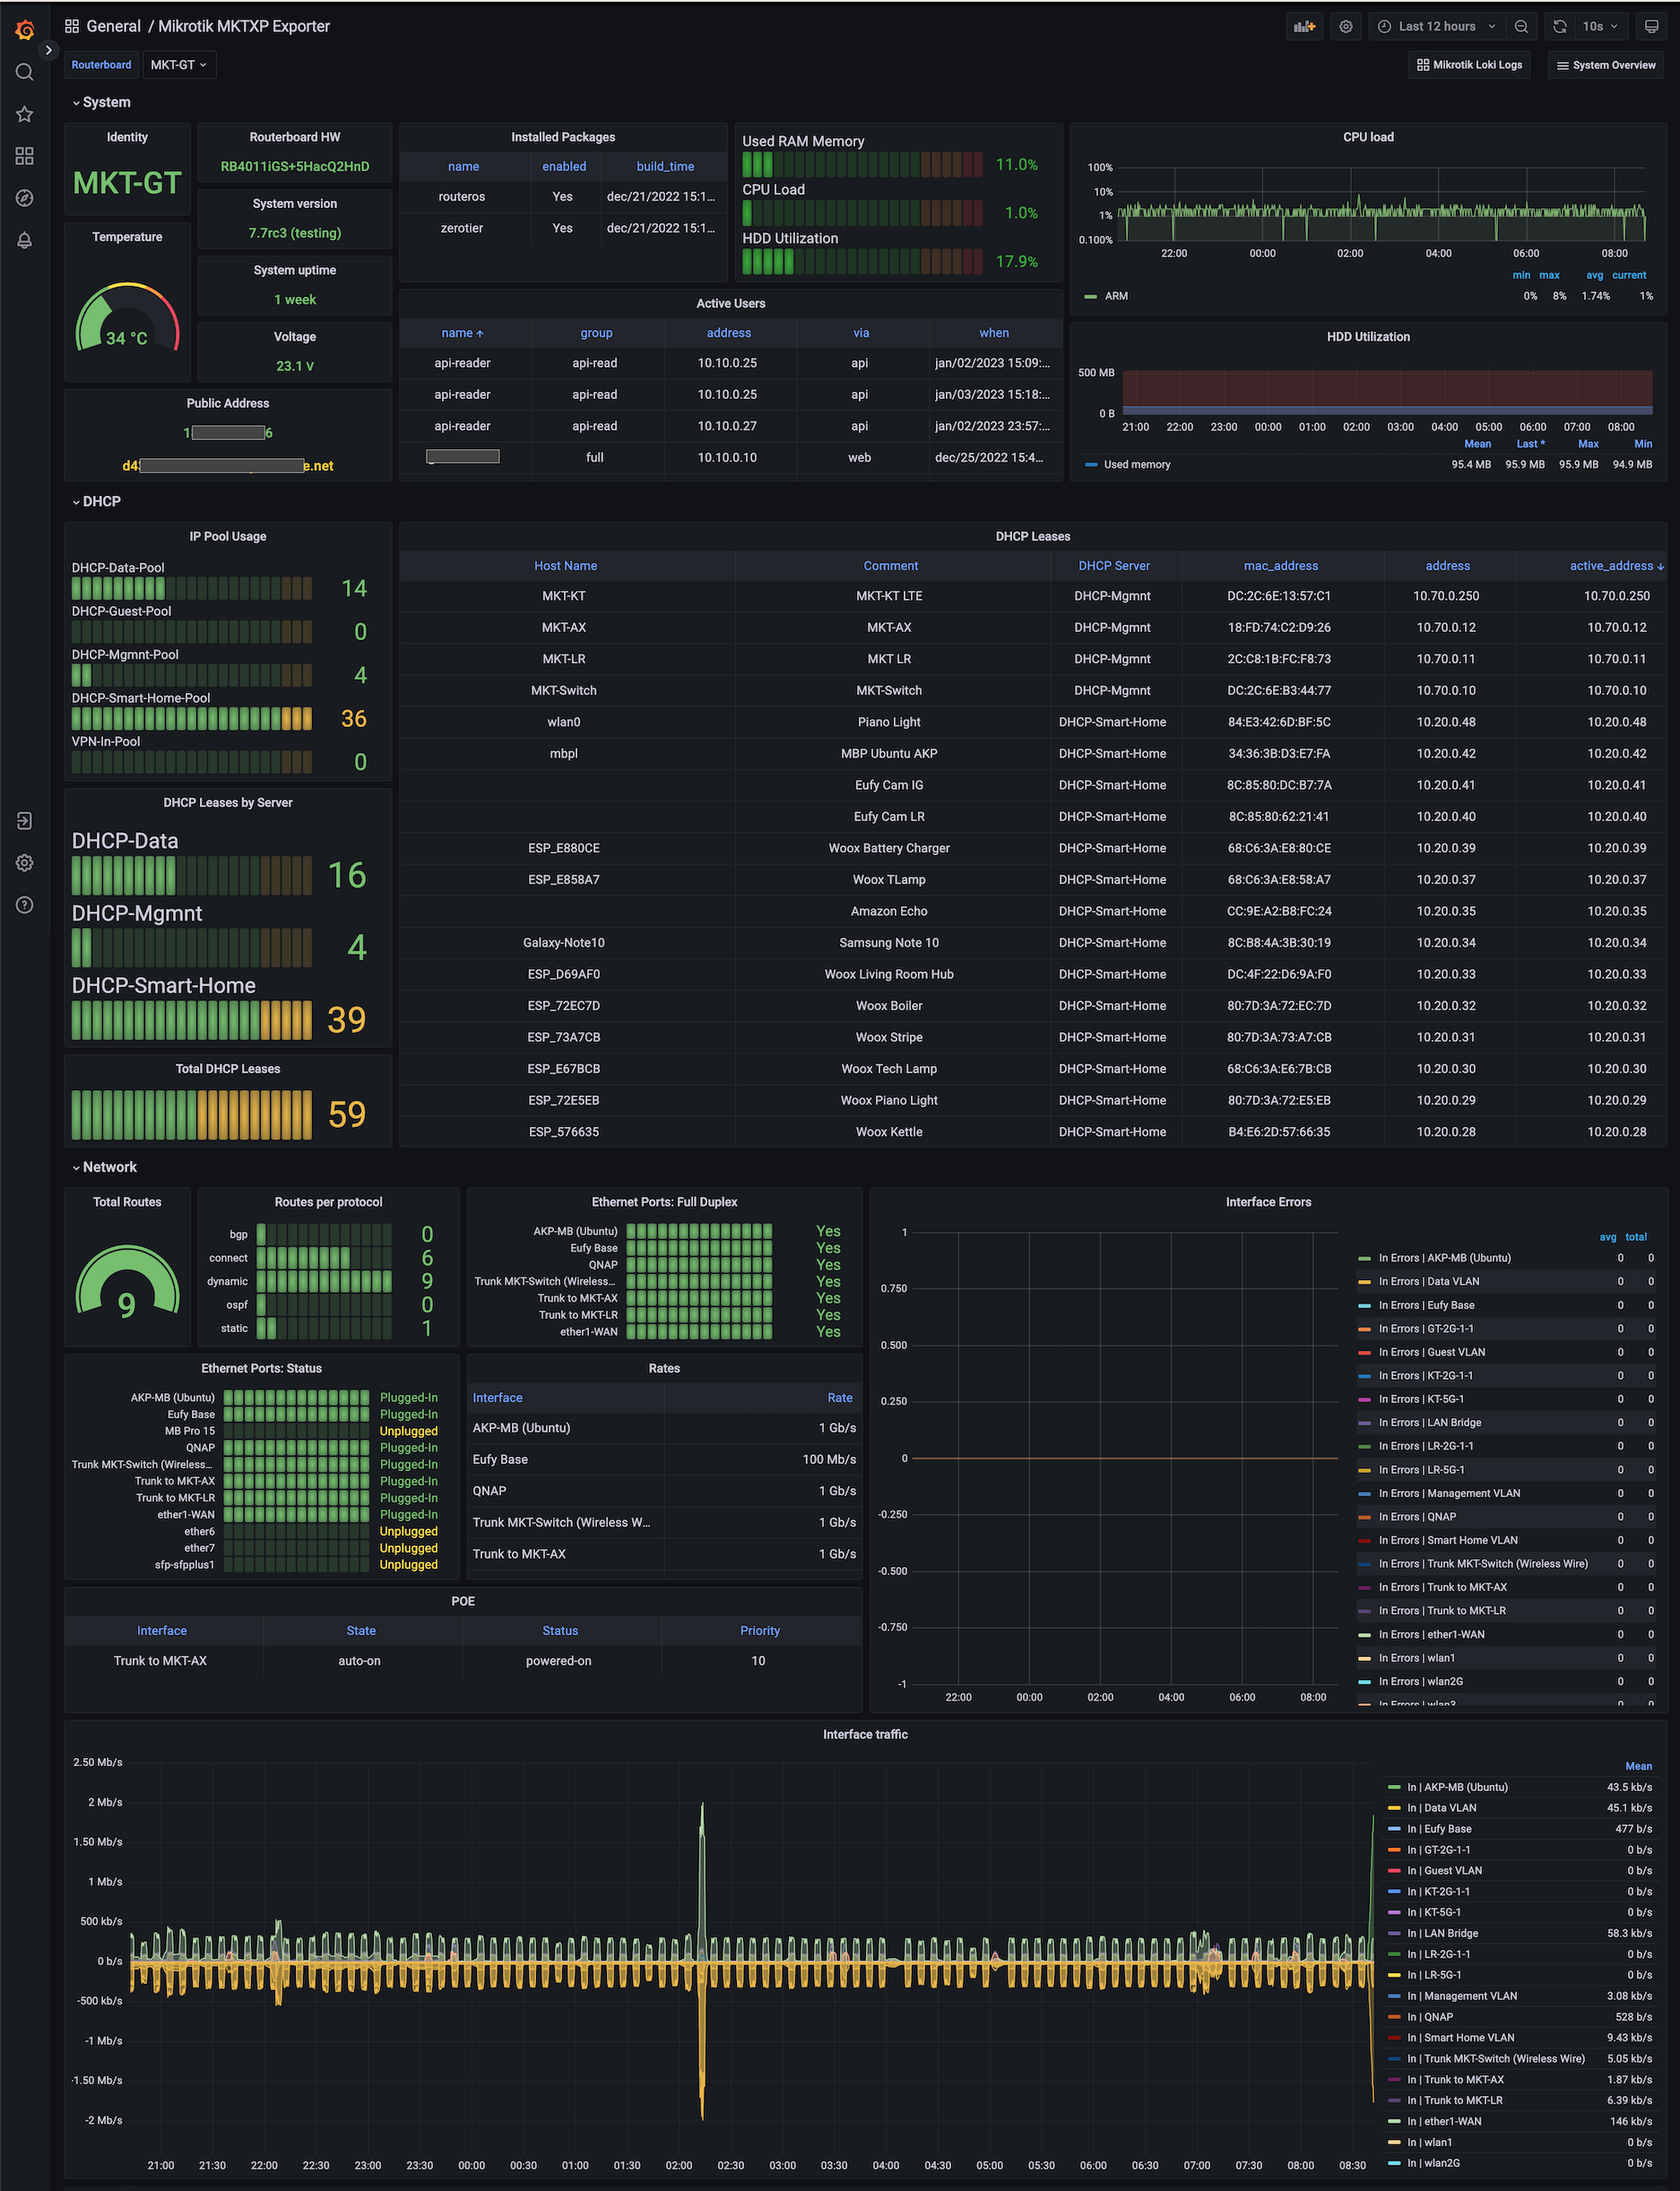Change color of In | AKP-MB (Ubuntu) swatch
Screen dimensions: 1680x2191
click(1393, 1787)
